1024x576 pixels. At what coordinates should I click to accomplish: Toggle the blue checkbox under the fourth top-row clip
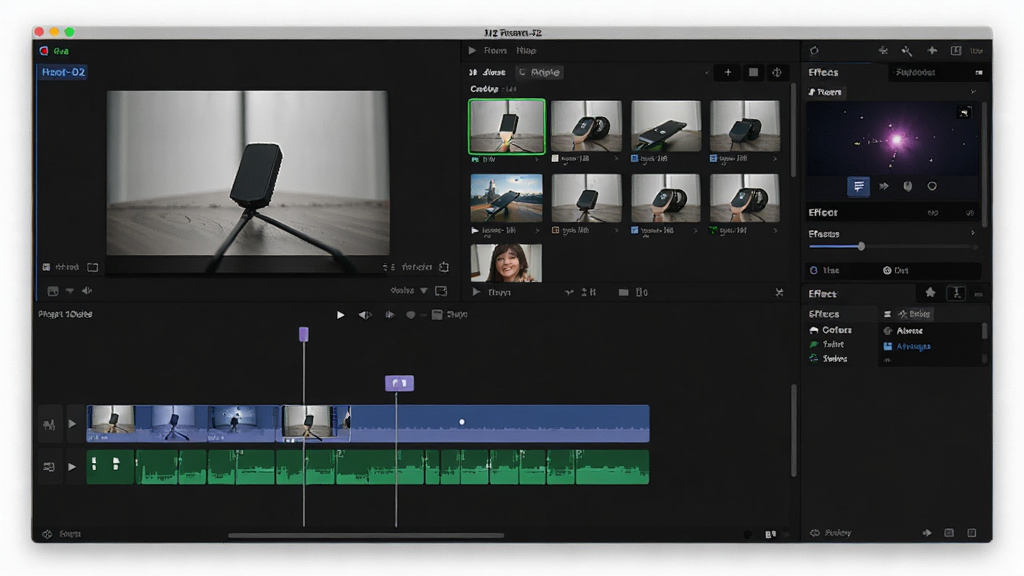713,159
